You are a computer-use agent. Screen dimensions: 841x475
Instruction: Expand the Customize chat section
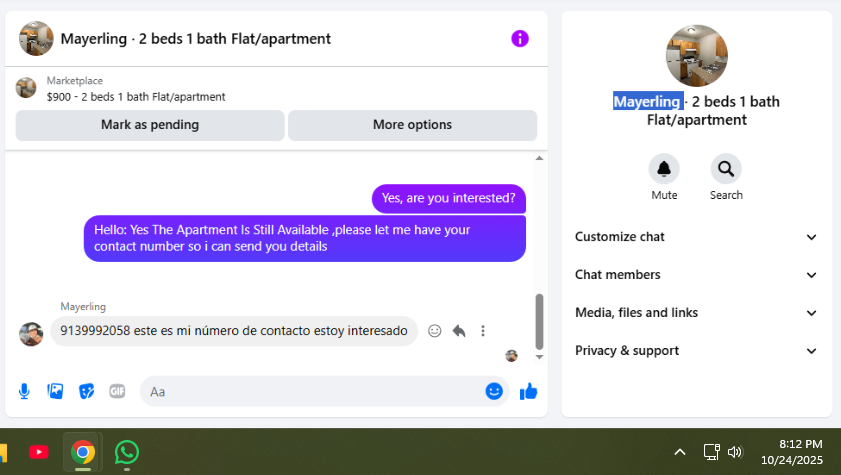(x=696, y=237)
